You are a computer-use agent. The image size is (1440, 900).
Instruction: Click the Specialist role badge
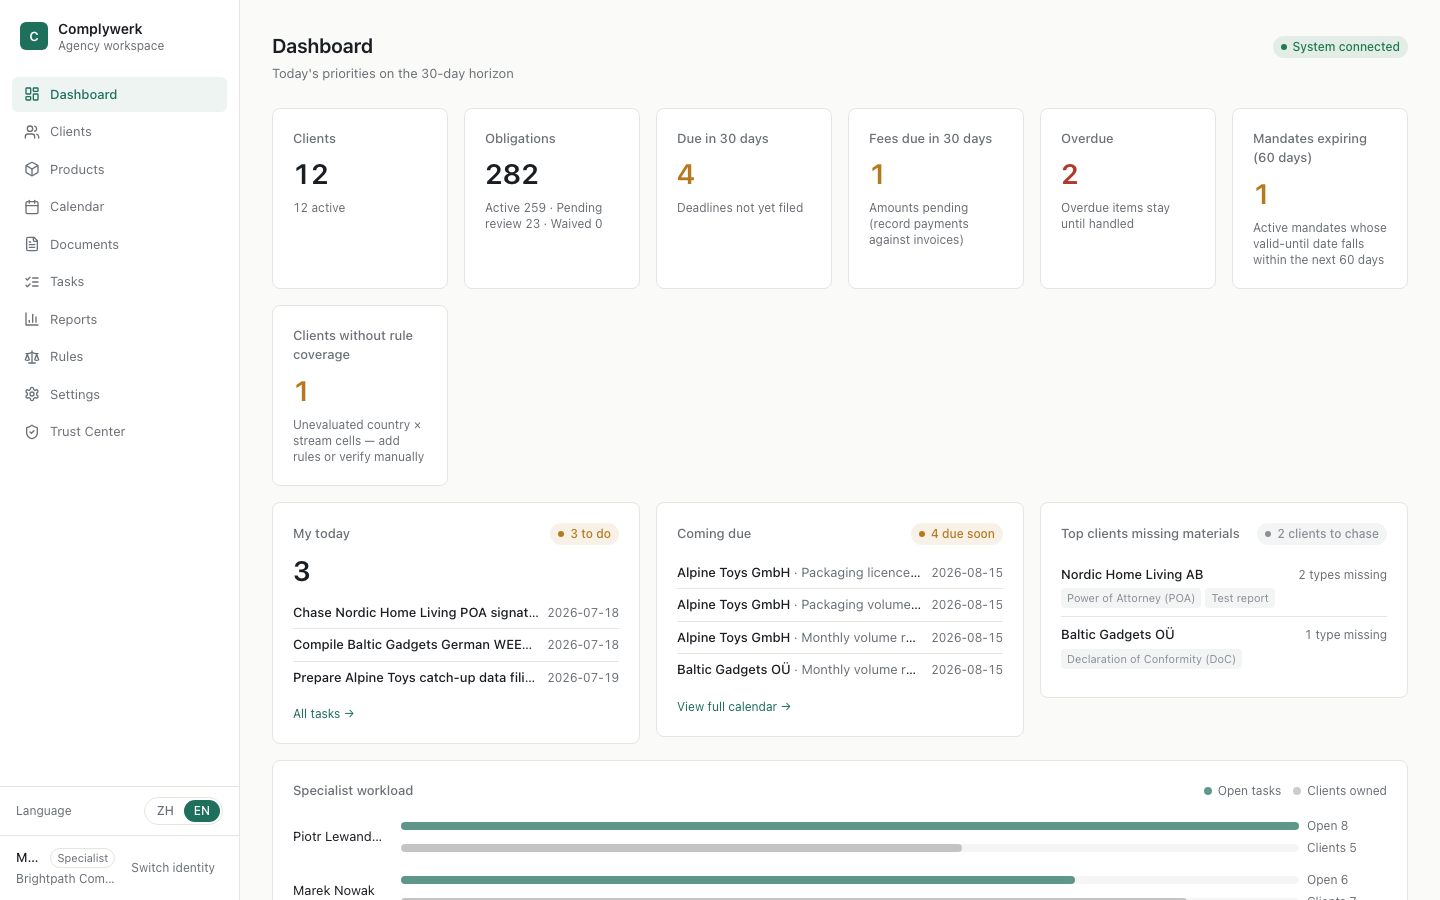(x=82, y=858)
